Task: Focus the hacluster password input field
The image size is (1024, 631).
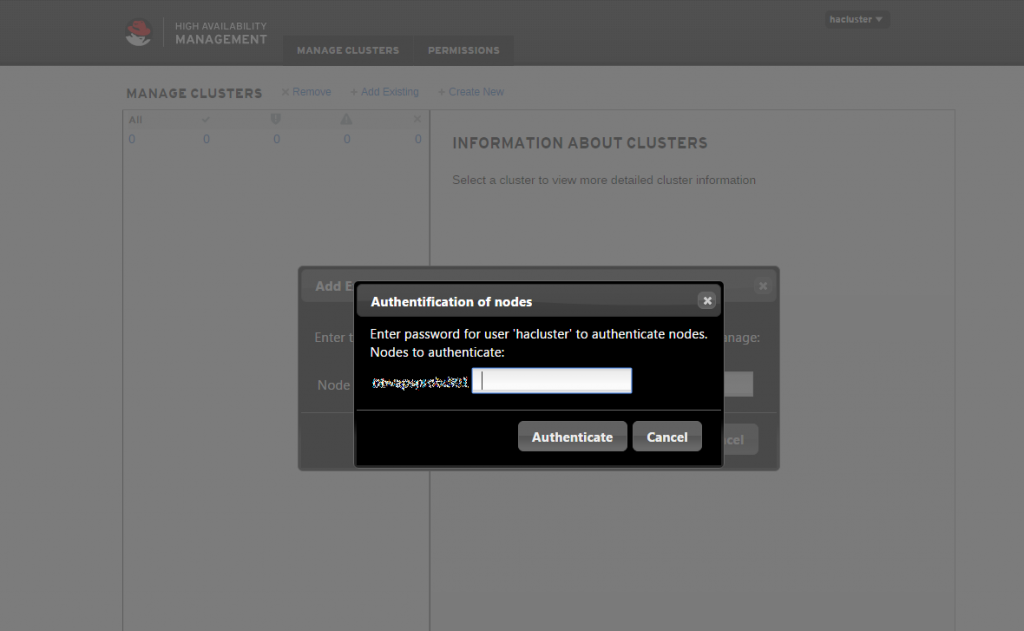Action: [x=551, y=380]
